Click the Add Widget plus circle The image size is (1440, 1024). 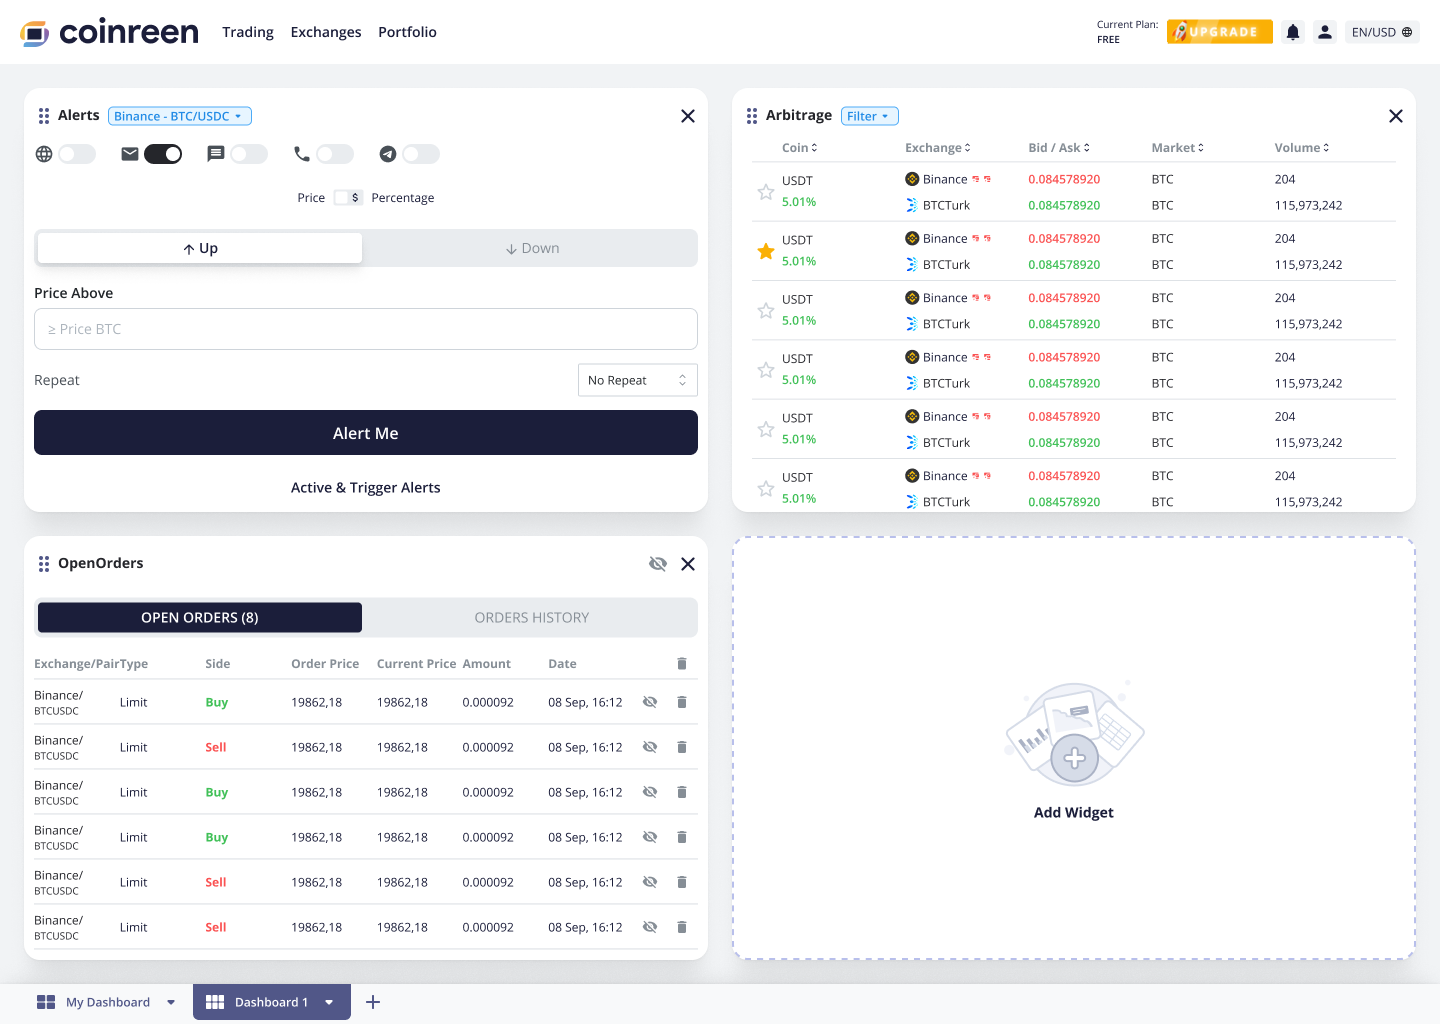click(x=1075, y=758)
